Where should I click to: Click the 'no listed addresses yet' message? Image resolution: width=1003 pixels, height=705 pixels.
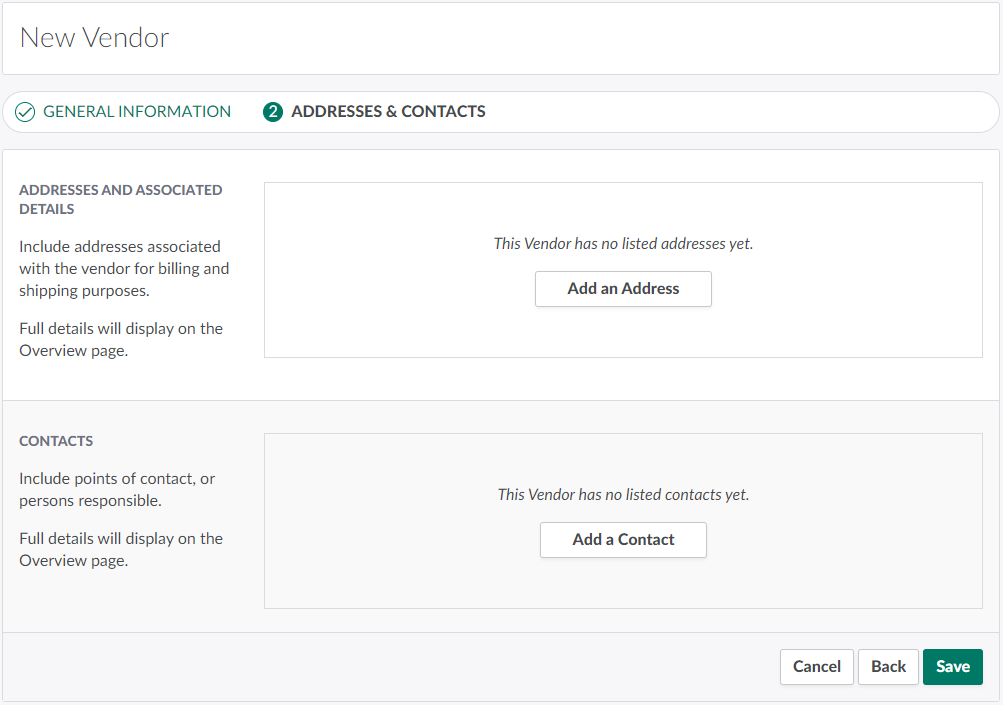click(x=623, y=243)
